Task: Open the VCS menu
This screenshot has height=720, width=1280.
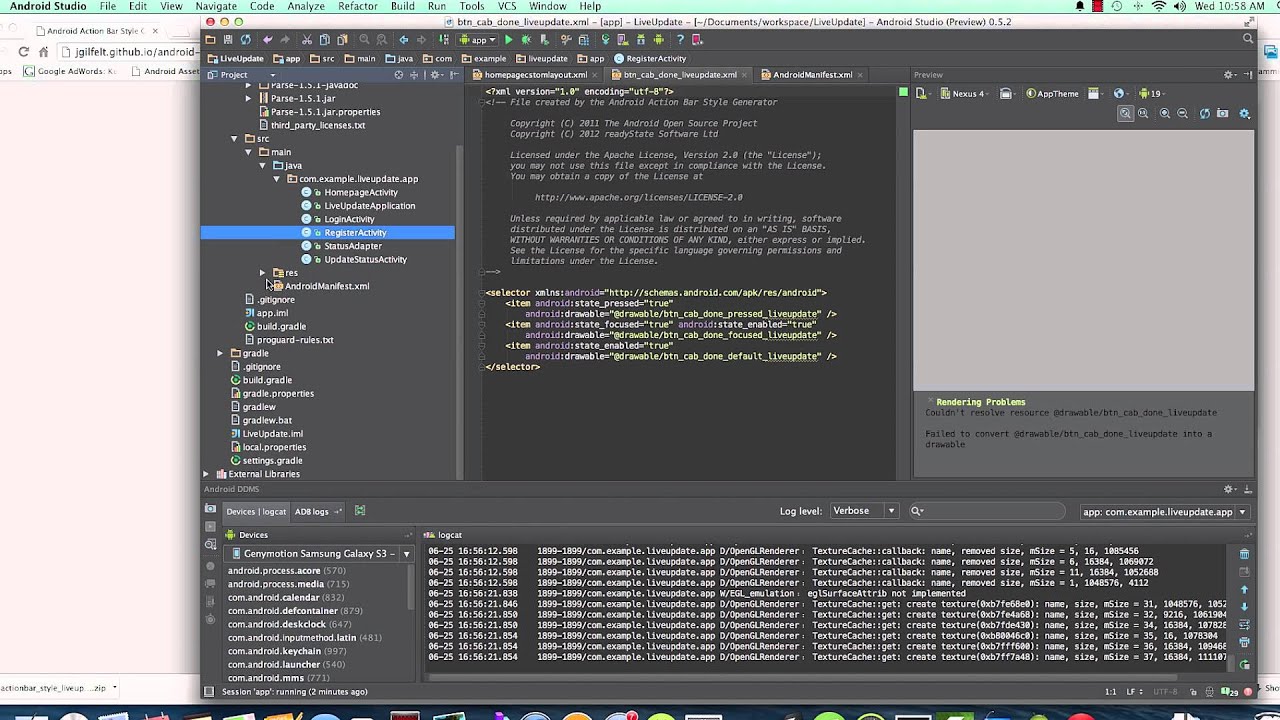Action: point(507,6)
